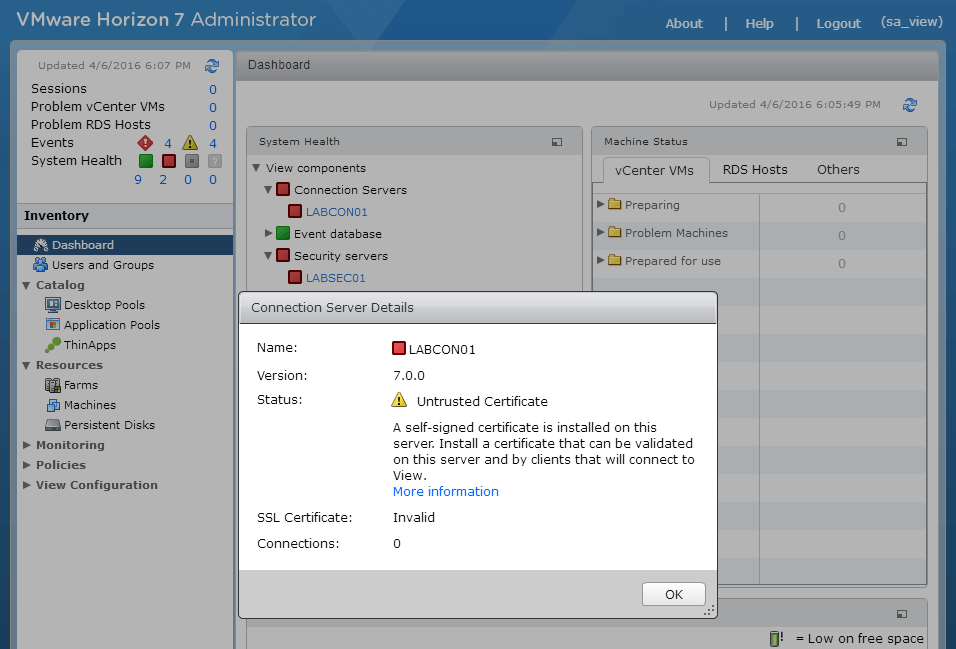Viewport: 956px width, 649px height.
Task: Click the red System Health status square
Action: tap(169, 161)
